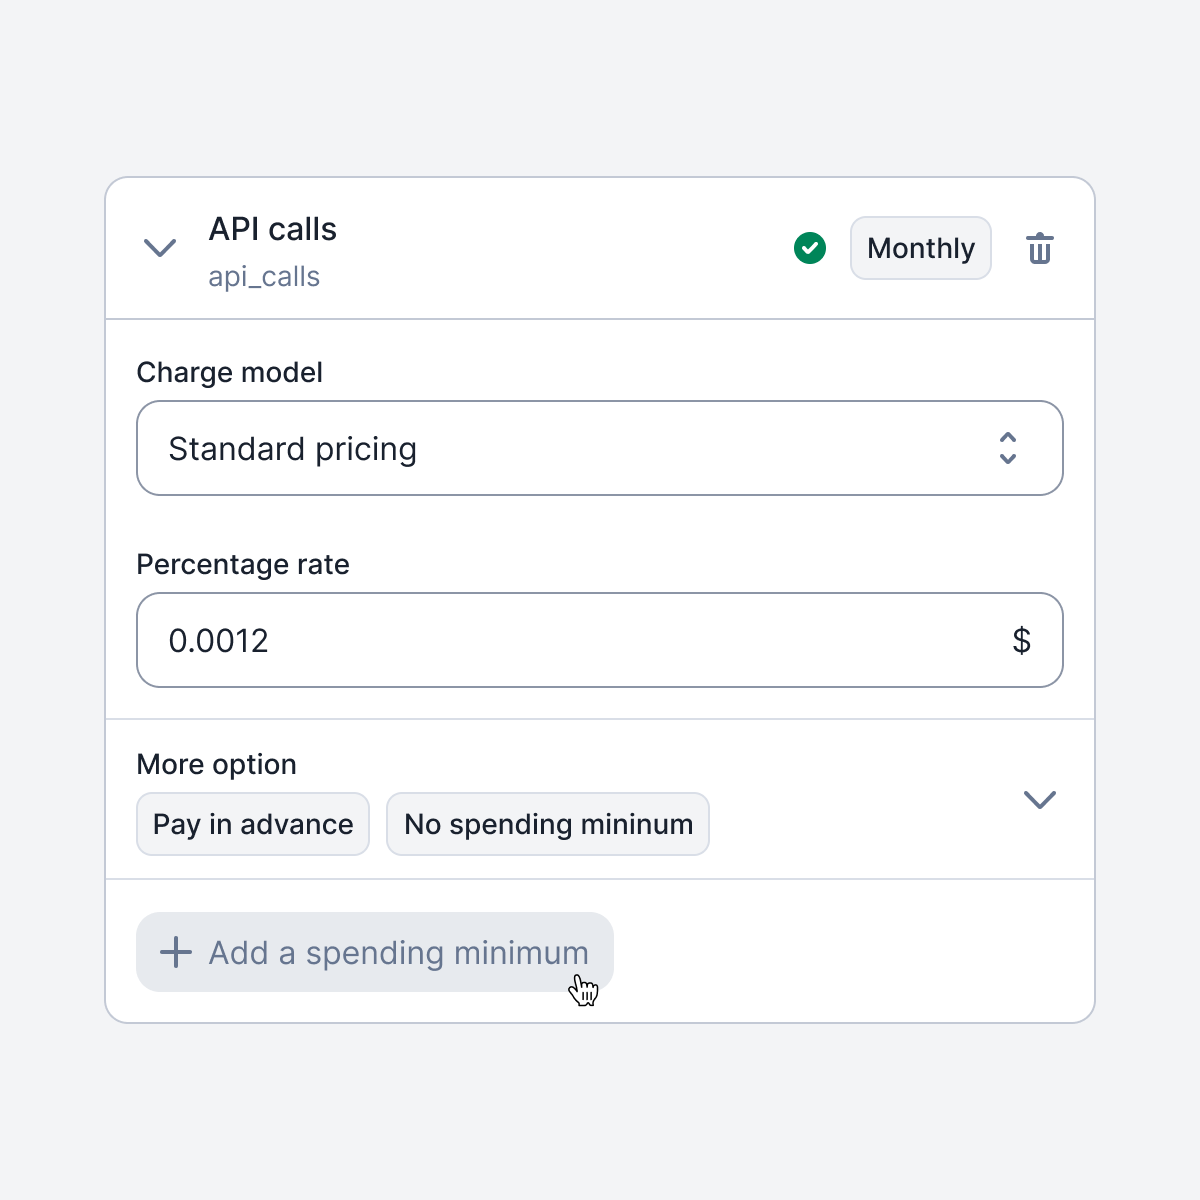Click the dollar currency symbol
Image resolution: width=1200 pixels, height=1200 pixels.
pos(1021,640)
